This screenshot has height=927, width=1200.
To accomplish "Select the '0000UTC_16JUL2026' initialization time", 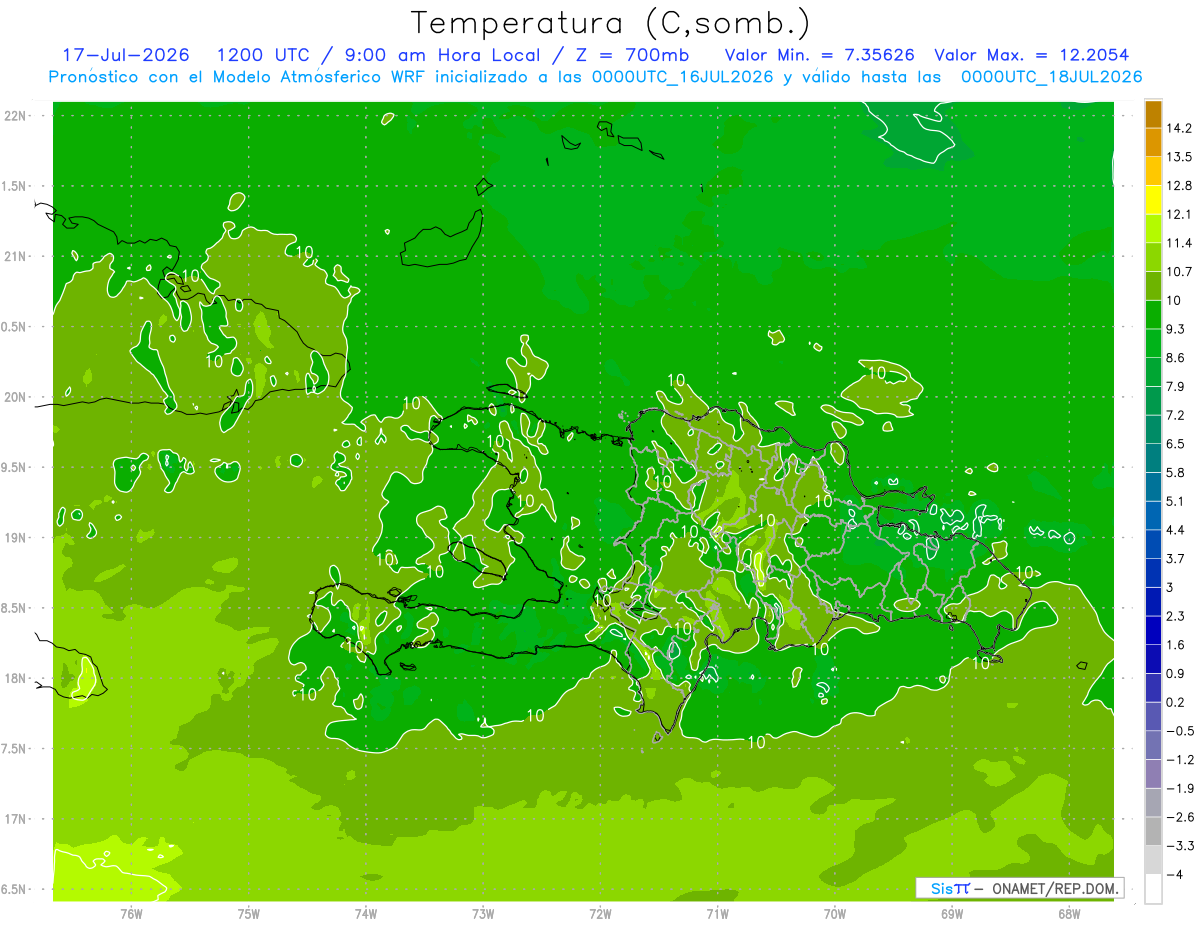I will tap(682, 77).
